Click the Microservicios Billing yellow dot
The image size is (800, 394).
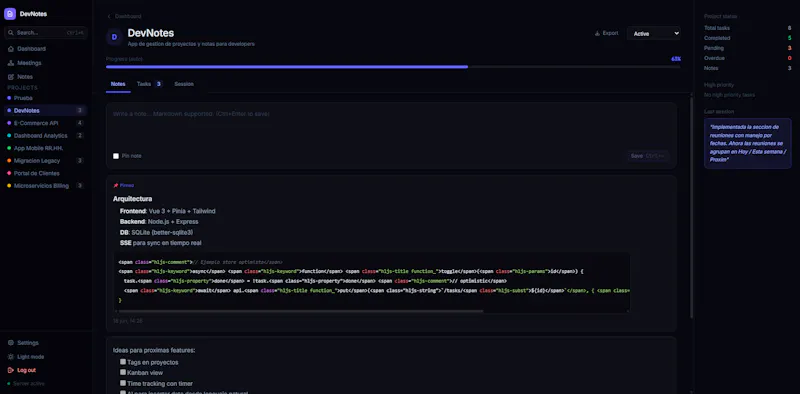click(x=9, y=186)
